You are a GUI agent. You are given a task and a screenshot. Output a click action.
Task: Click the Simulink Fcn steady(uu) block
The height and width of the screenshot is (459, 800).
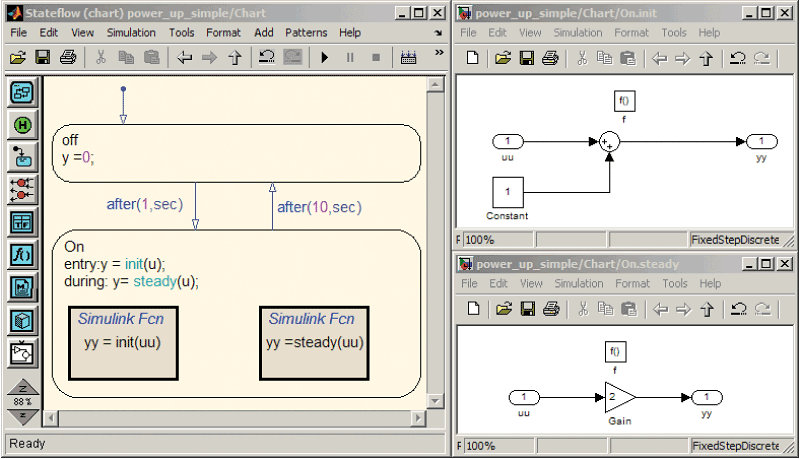313,341
